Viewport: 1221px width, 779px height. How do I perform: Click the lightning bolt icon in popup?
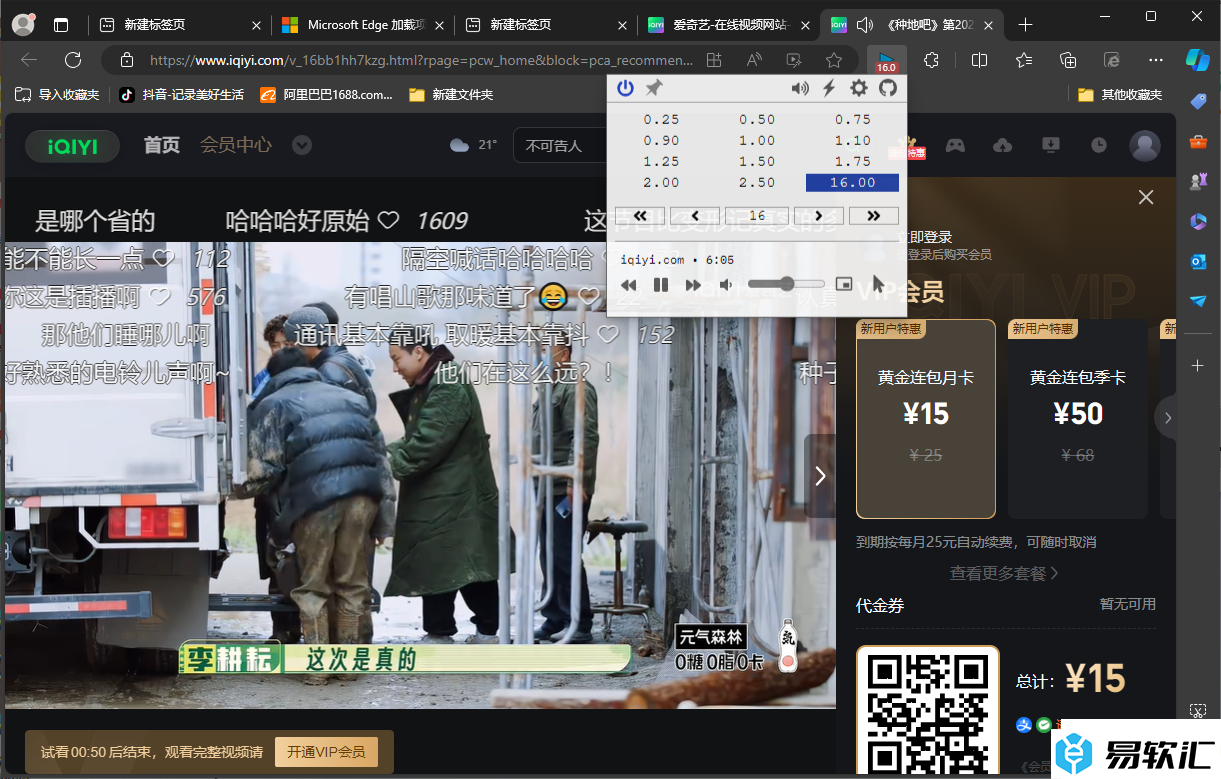[x=829, y=88]
